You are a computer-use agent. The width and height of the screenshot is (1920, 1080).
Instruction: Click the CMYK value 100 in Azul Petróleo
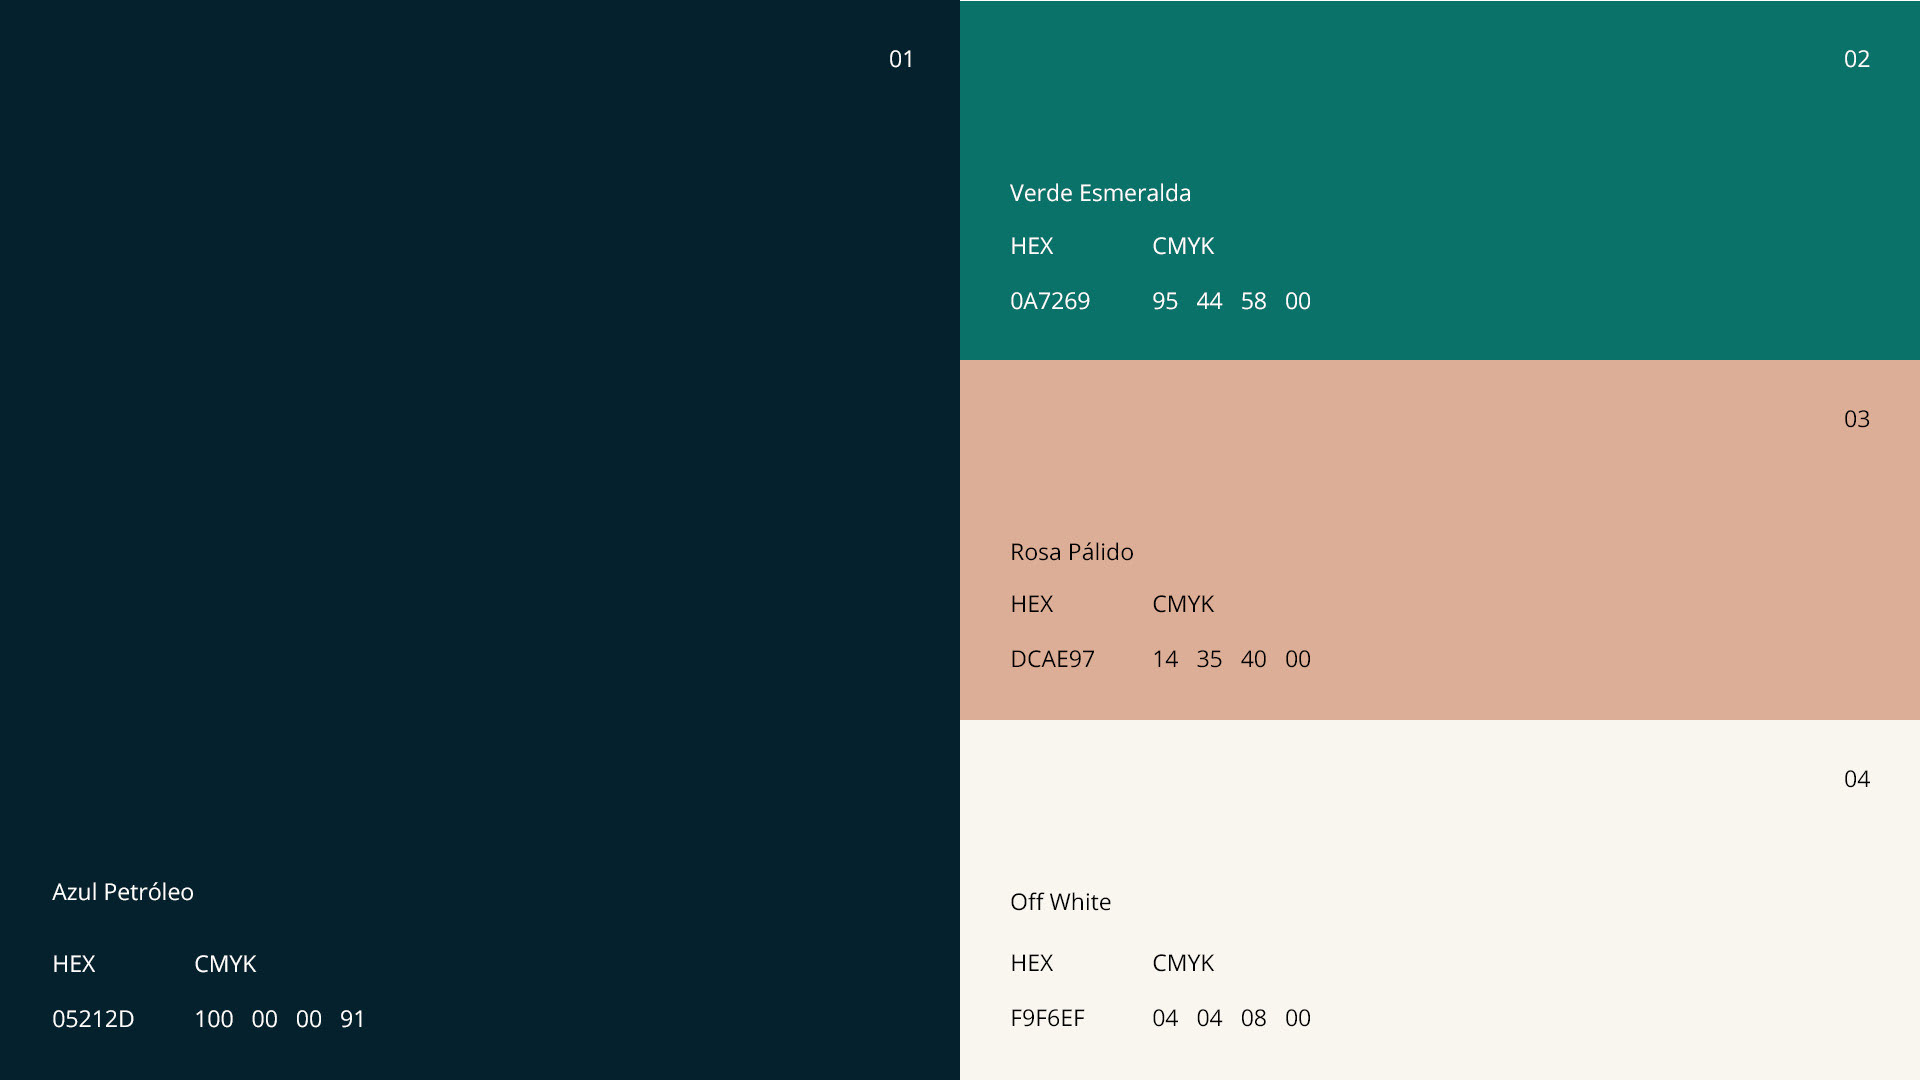click(213, 1019)
